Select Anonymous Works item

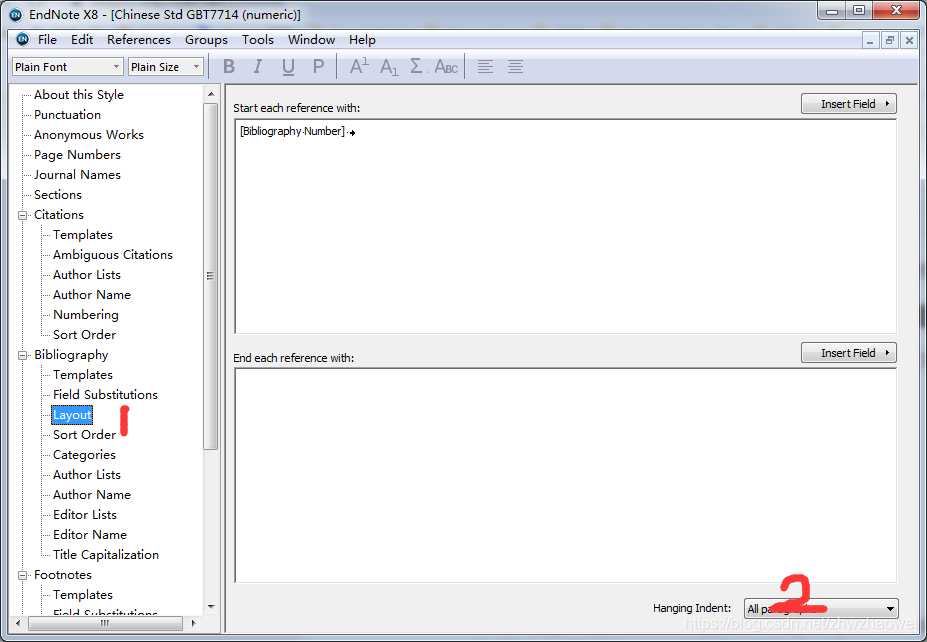[x=89, y=135]
